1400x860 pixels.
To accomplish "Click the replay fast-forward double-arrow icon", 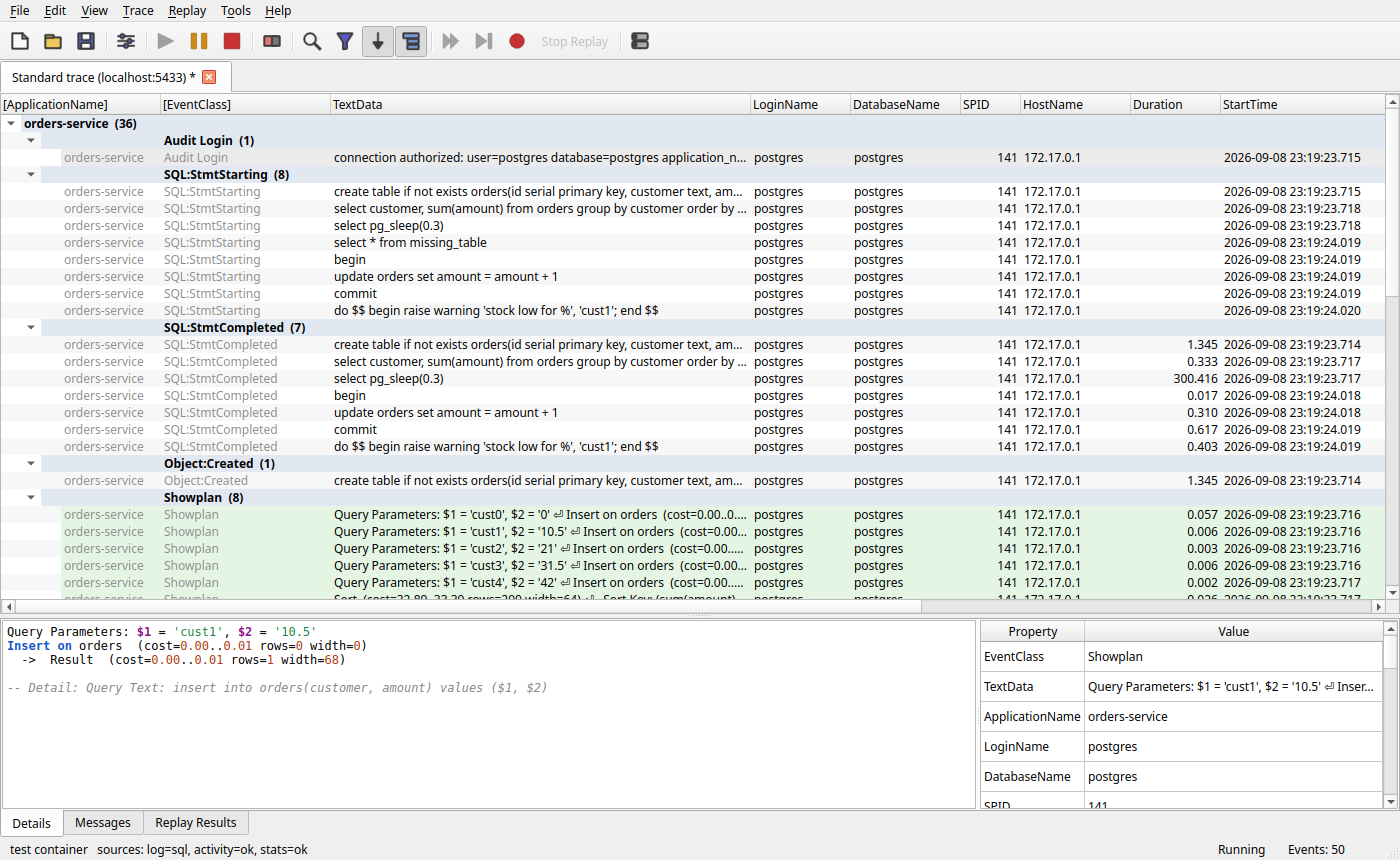I will point(451,41).
